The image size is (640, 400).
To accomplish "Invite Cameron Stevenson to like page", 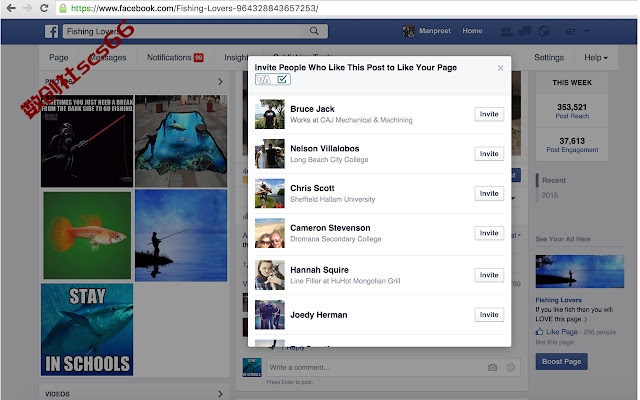I will click(x=489, y=233).
